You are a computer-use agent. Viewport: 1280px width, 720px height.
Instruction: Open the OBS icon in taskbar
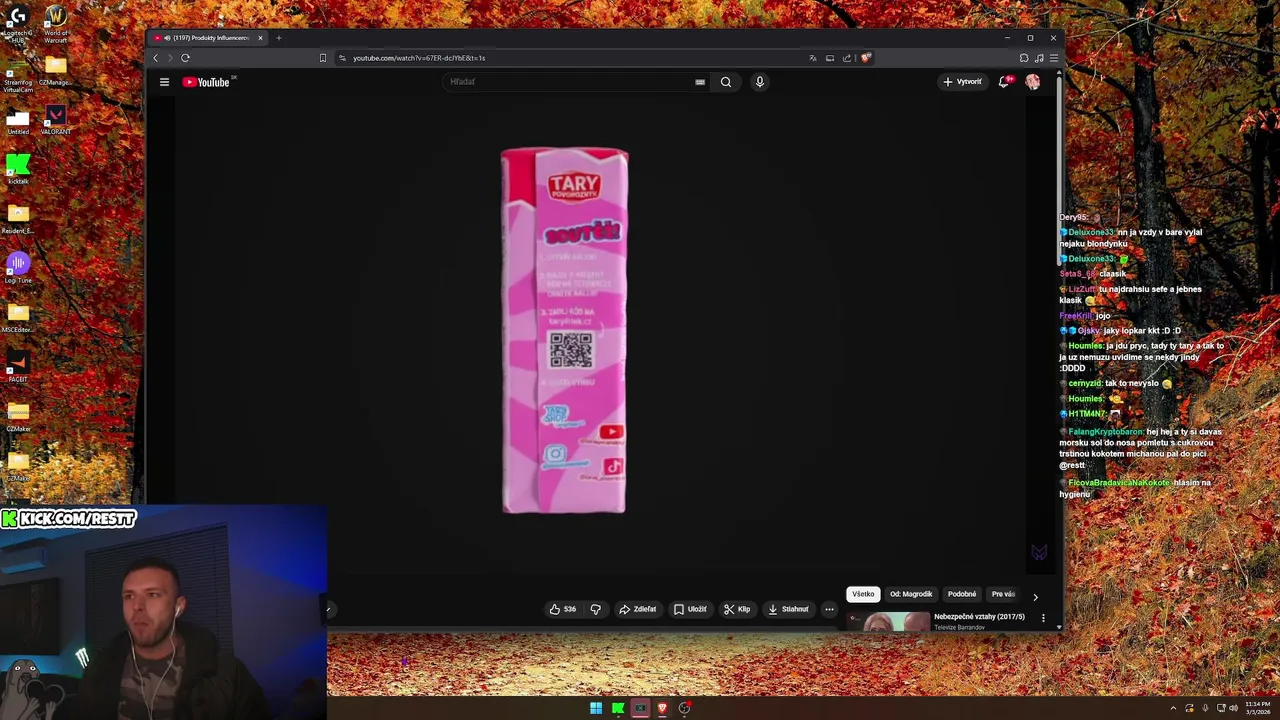pos(684,708)
